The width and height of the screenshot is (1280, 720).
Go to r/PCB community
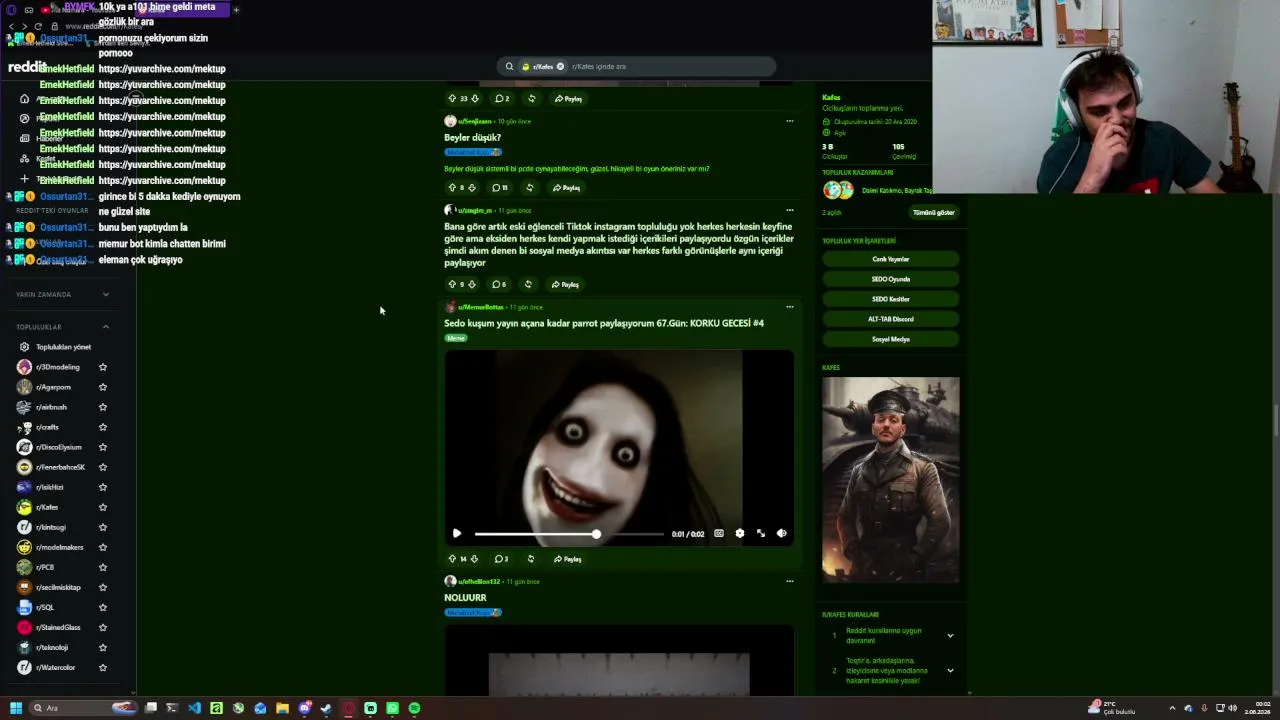point(45,567)
